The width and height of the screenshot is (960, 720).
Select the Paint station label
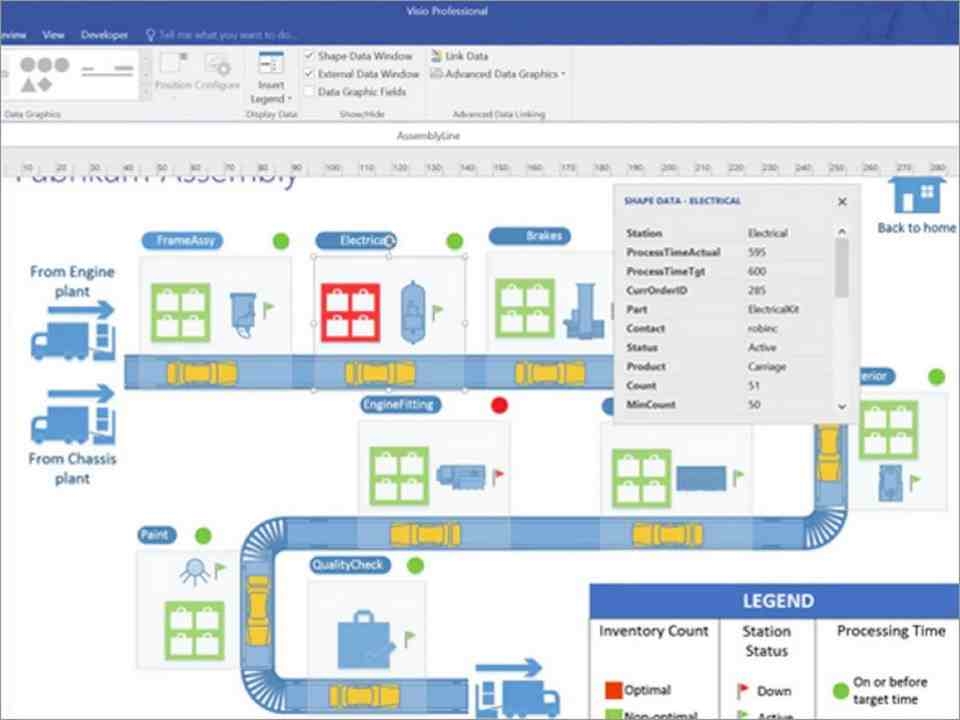(157, 535)
